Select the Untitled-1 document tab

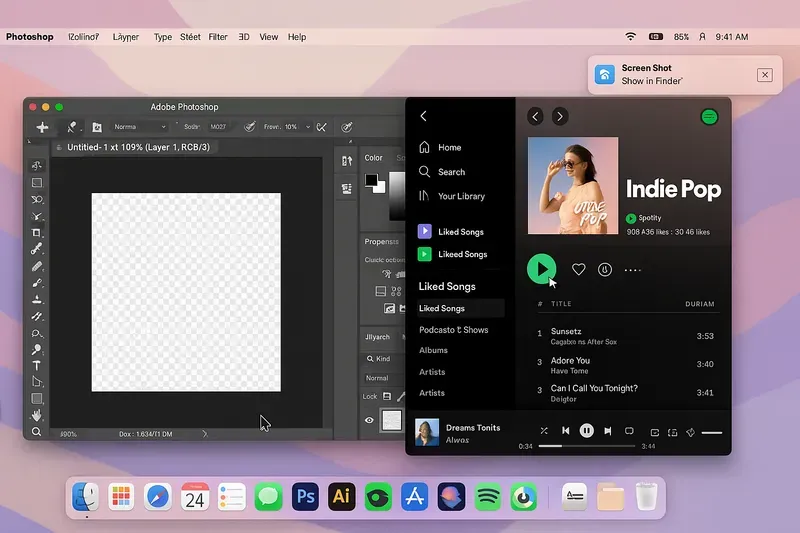[134, 147]
